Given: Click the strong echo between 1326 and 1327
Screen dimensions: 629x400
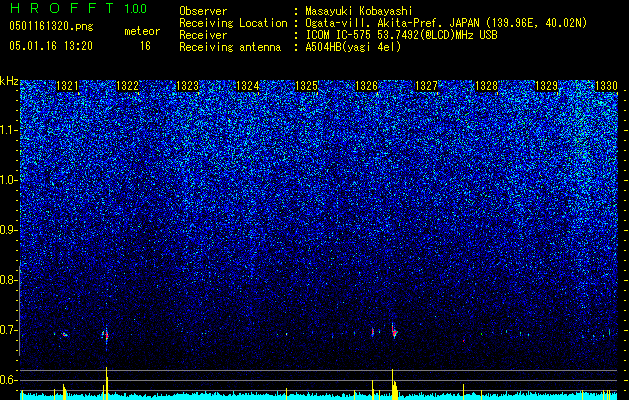Looking at the screenshot, I should point(394,331).
